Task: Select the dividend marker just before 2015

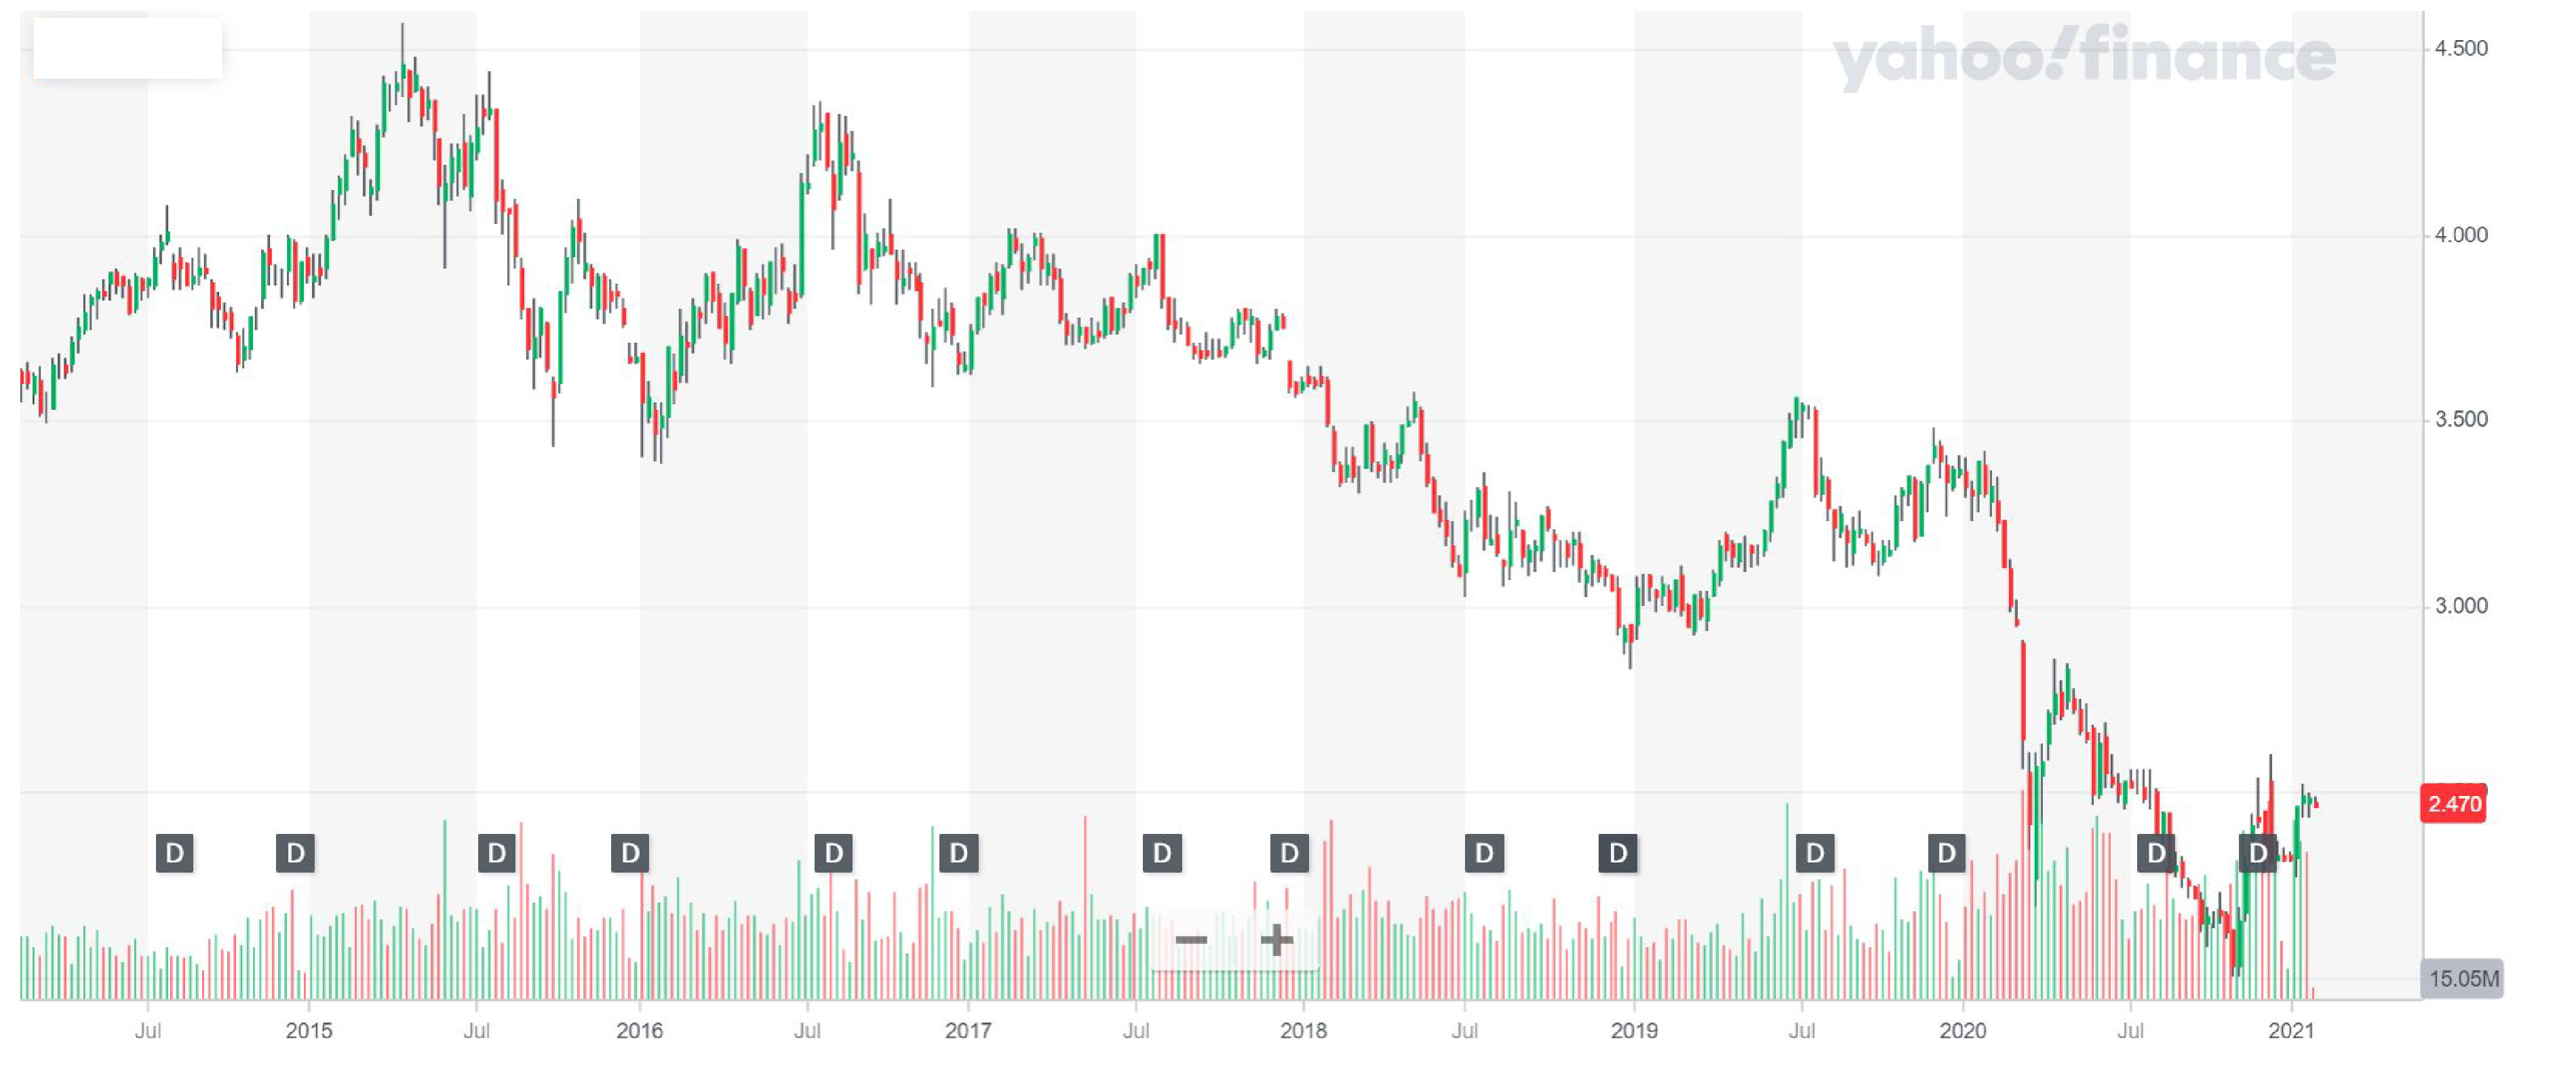Action: (x=295, y=853)
